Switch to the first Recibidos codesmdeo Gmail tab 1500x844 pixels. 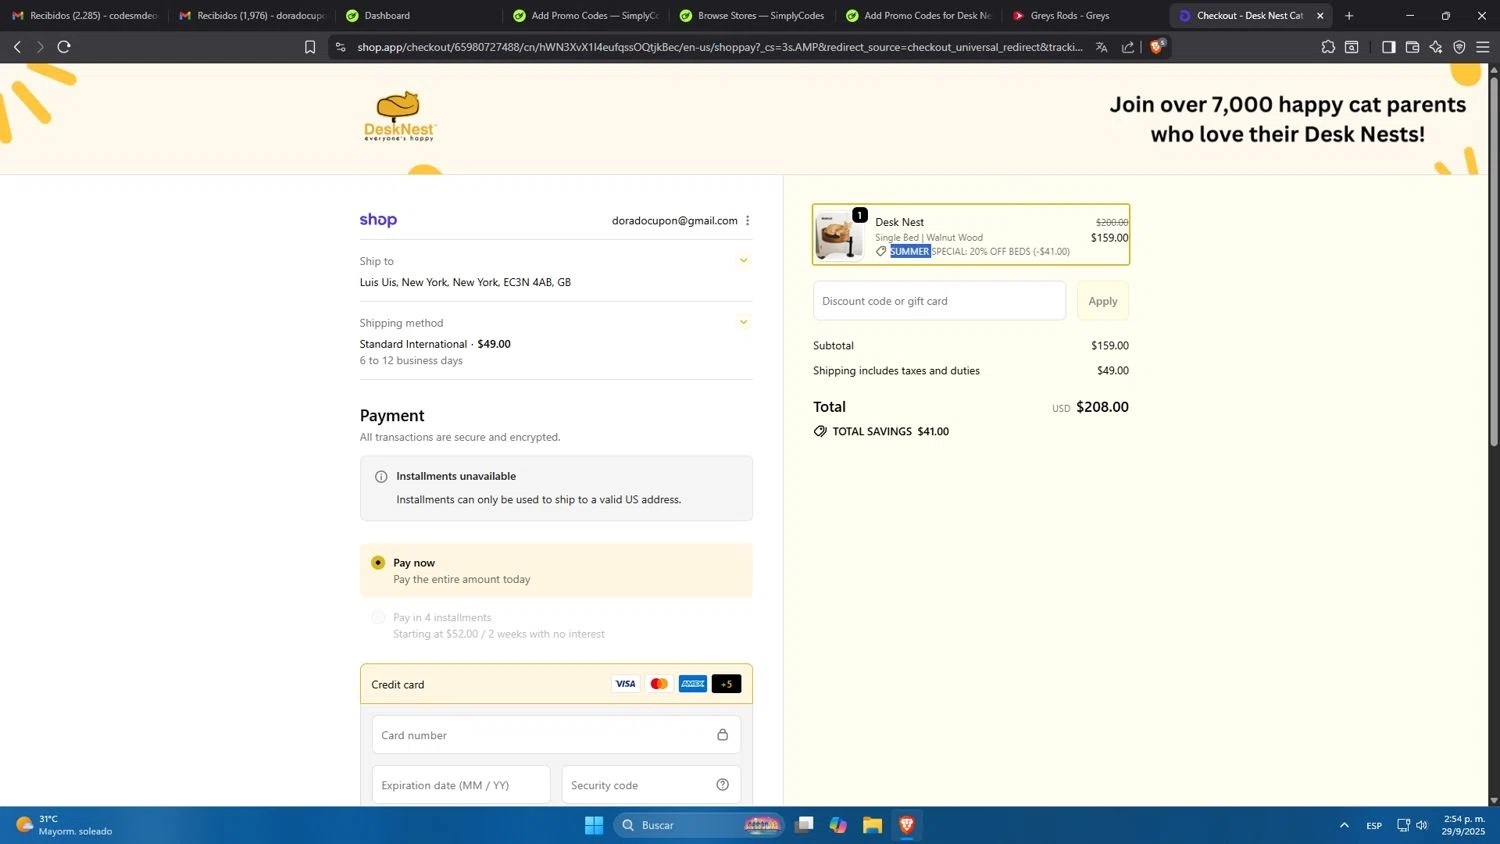84,15
